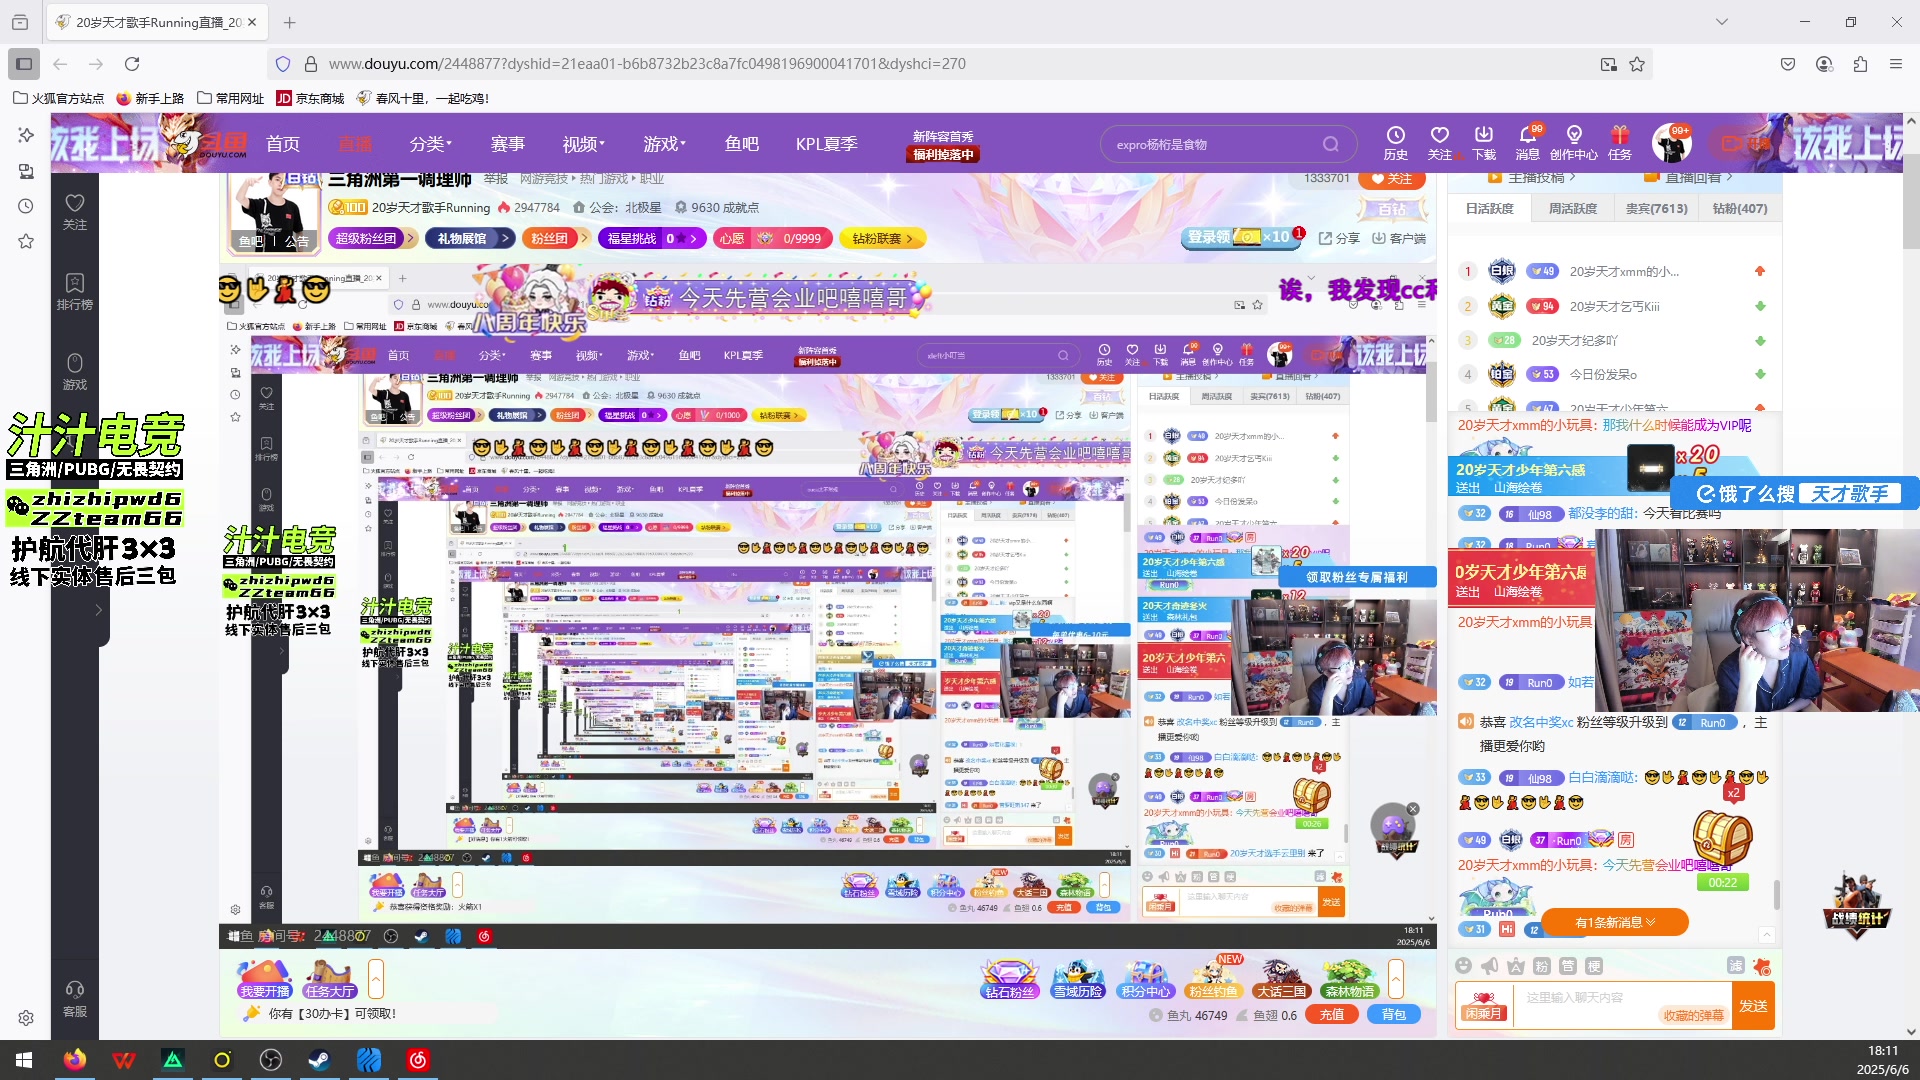Click the 下载 download icon
The width and height of the screenshot is (1920, 1080).
click(x=1483, y=143)
